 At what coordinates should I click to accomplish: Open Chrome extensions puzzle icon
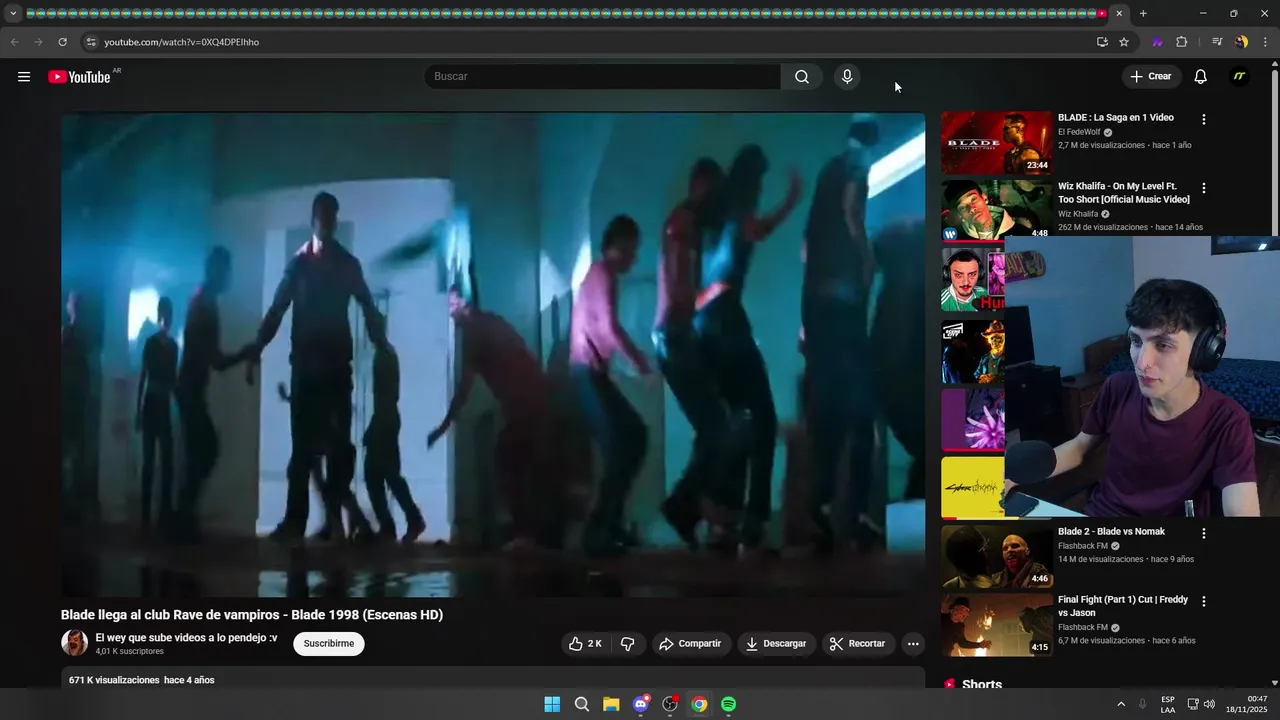[x=1181, y=42]
